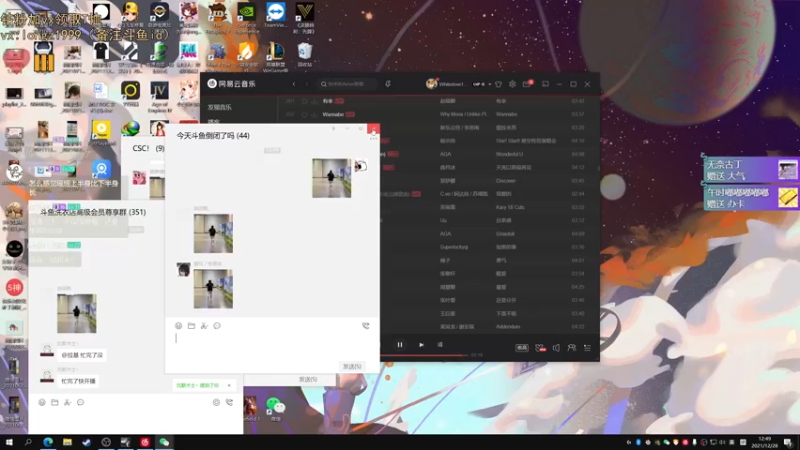Click the Discover album name
800x450 pixels.
[x=506, y=181]
